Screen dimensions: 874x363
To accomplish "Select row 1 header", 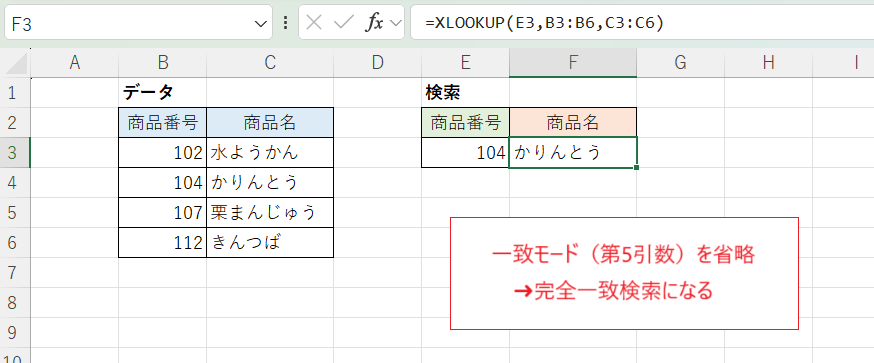I will (x=15, y=93).
